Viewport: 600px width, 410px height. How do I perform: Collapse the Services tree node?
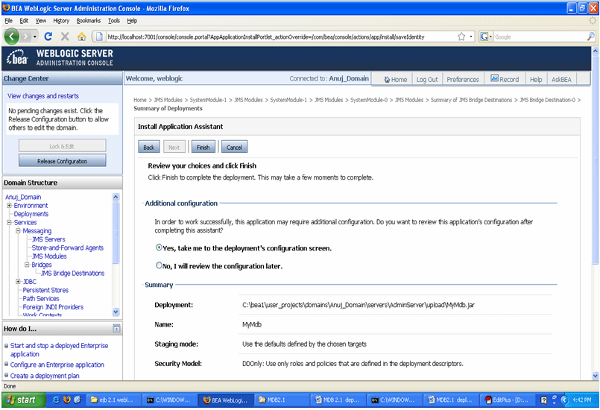coord(9,222)
